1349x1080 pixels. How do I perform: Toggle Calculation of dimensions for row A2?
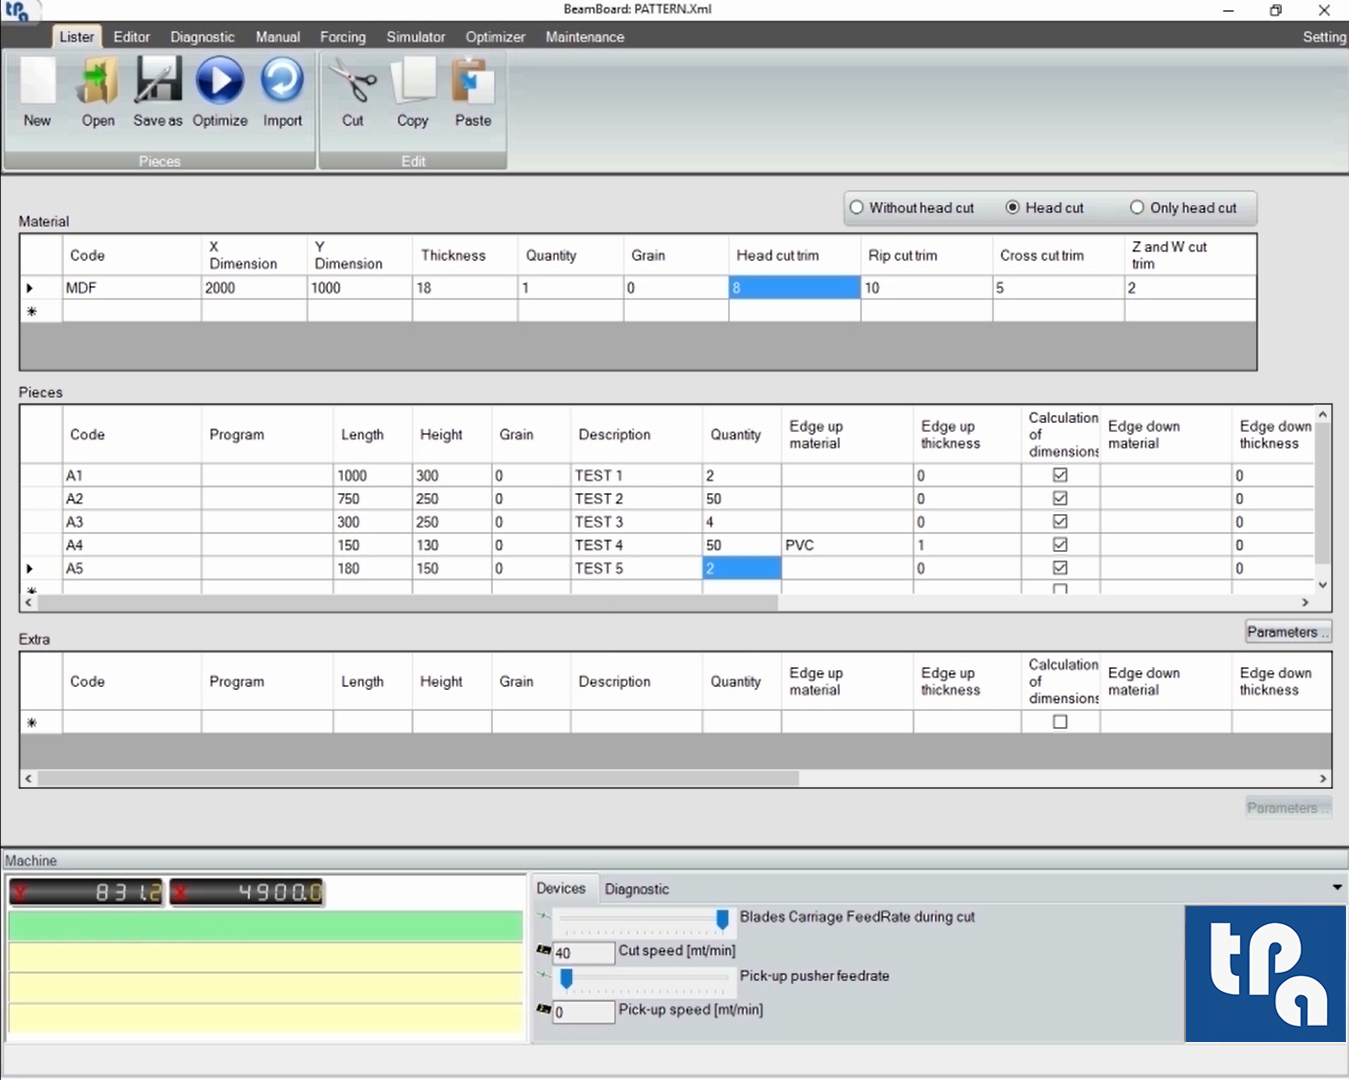click(x=1060, y=498)
